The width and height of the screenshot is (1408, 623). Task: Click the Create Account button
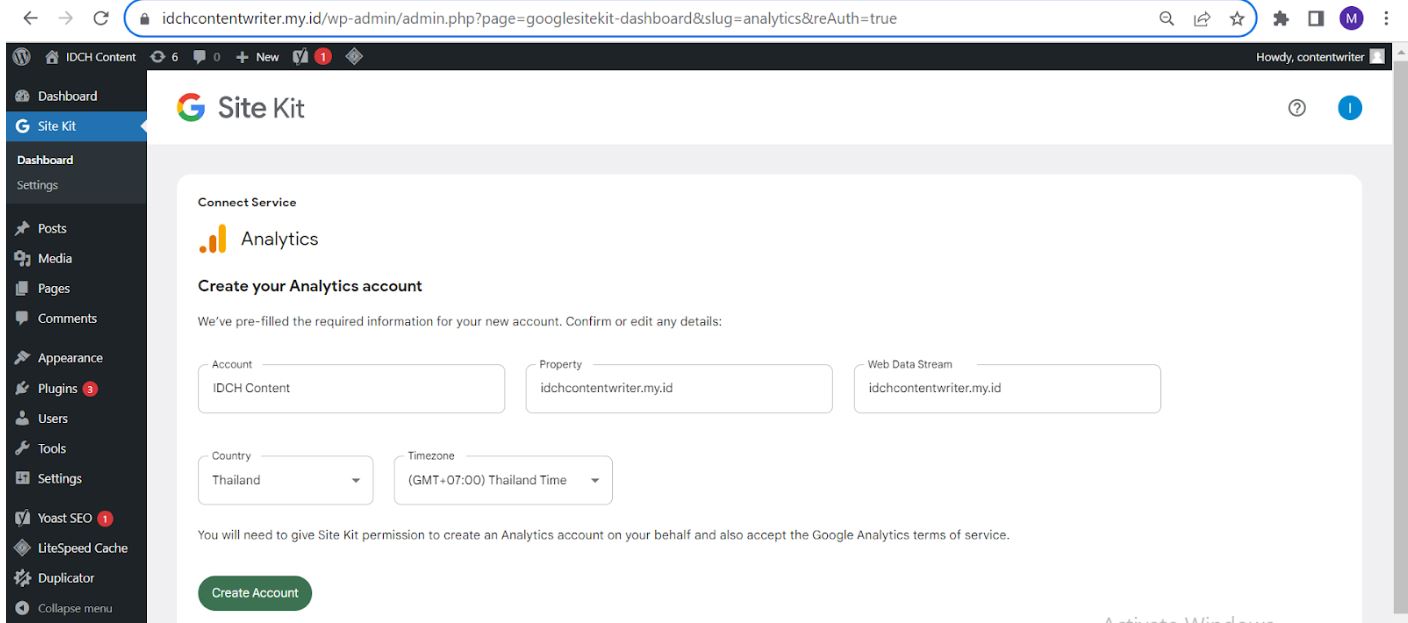point(255,592)
